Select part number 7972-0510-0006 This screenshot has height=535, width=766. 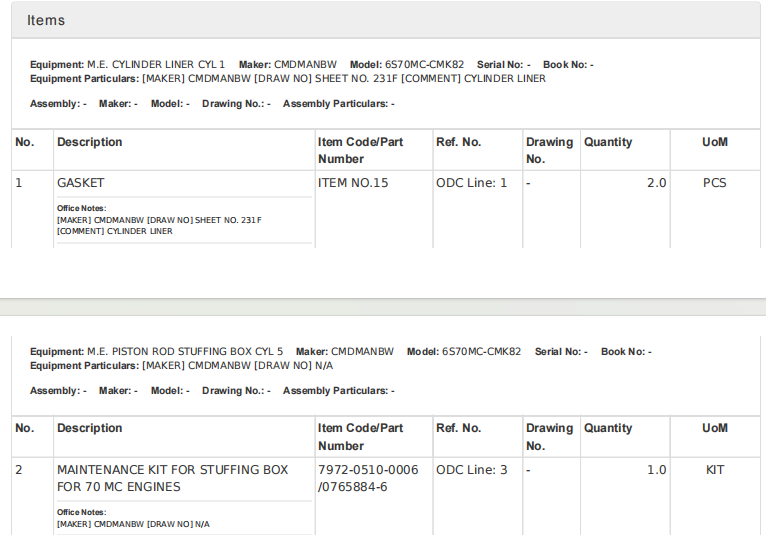pos(368,469)
